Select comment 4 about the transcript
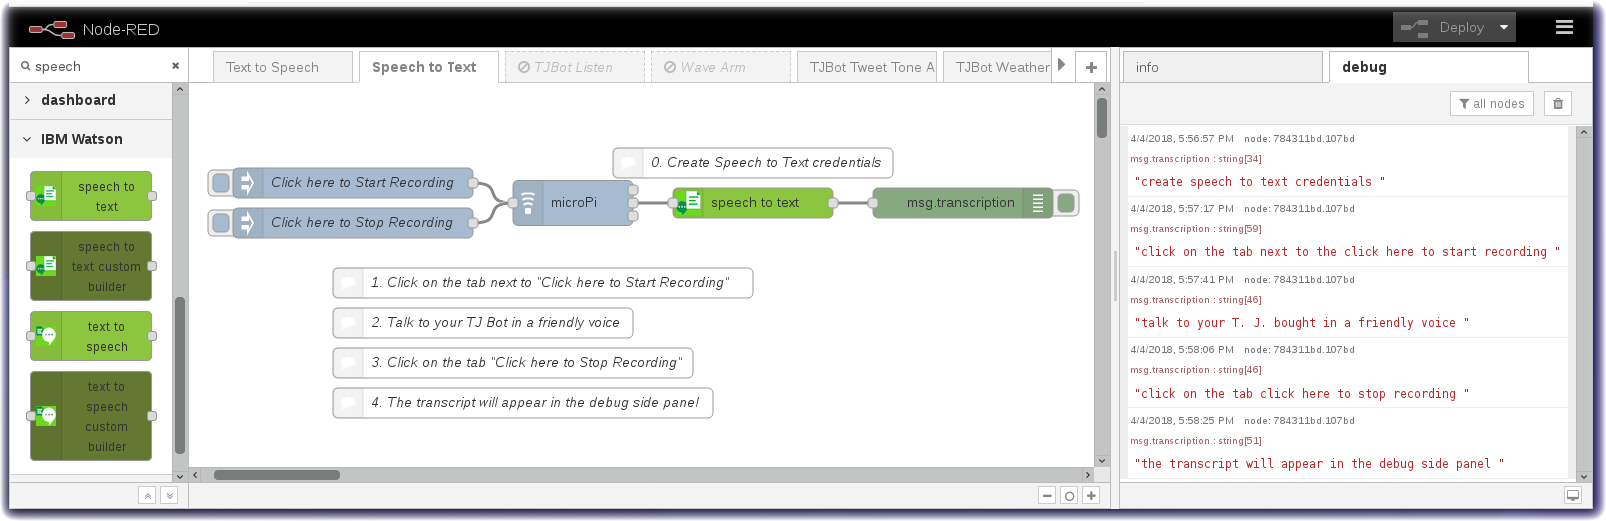 [x=523, y=402]
